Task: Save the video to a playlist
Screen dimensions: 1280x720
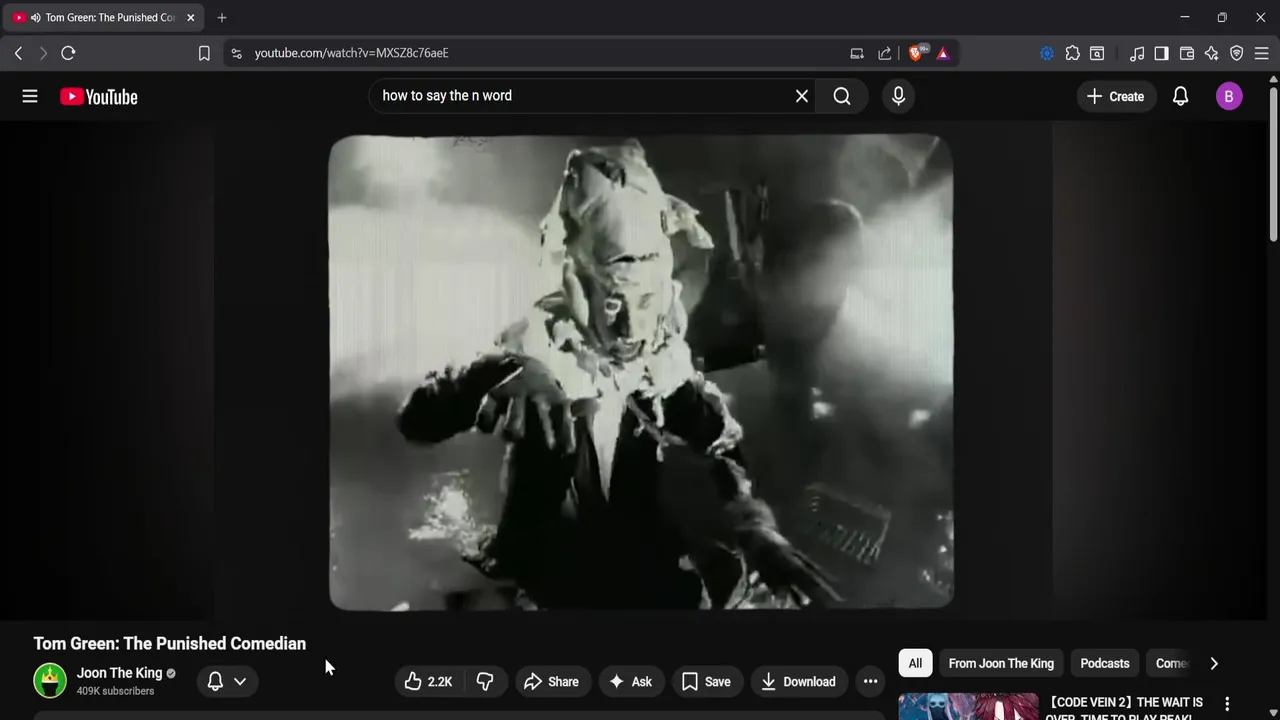Action: (x=706, y=681)
